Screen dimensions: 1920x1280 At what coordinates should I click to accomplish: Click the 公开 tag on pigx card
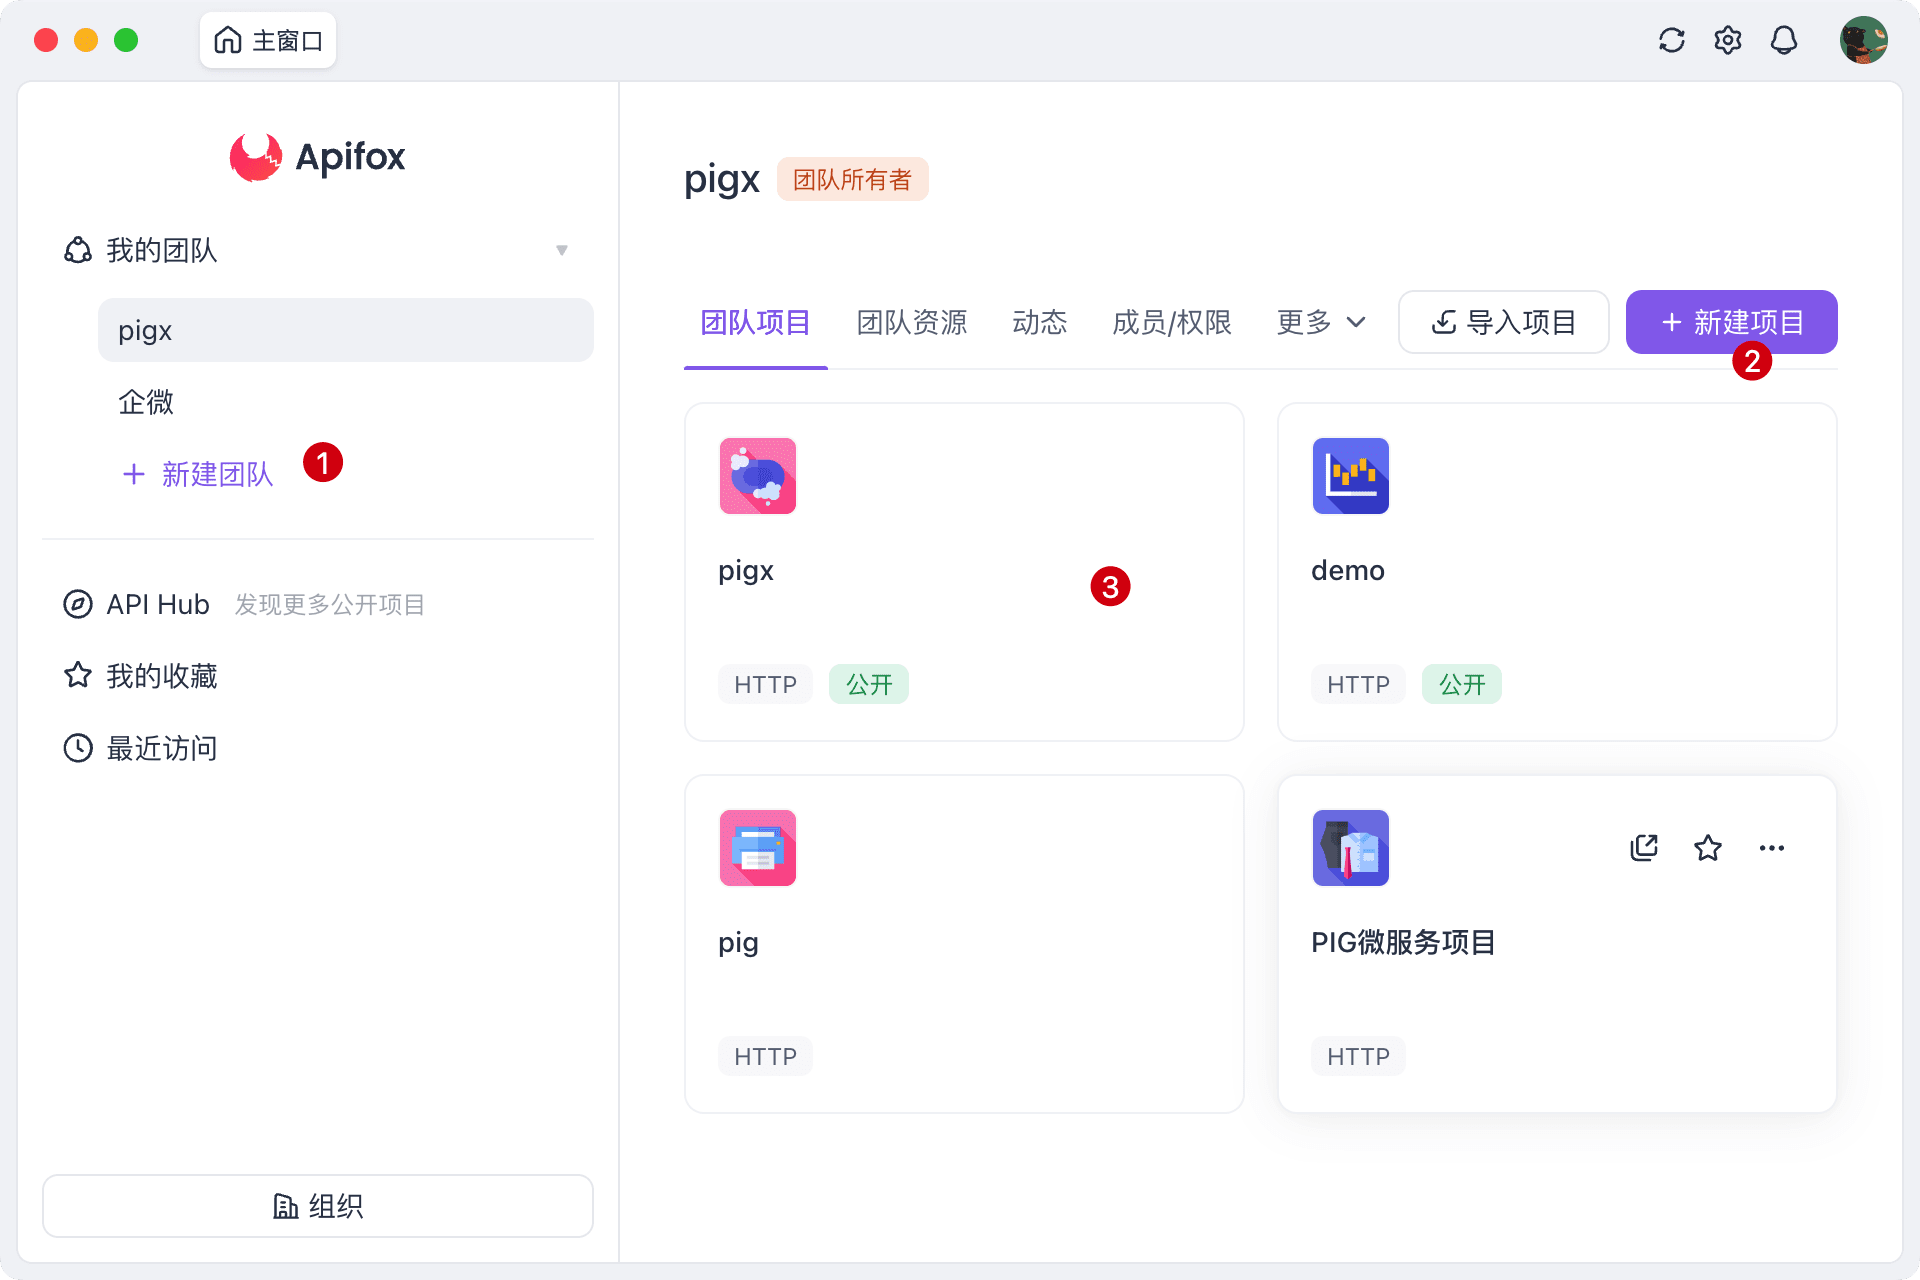point(869,684)
